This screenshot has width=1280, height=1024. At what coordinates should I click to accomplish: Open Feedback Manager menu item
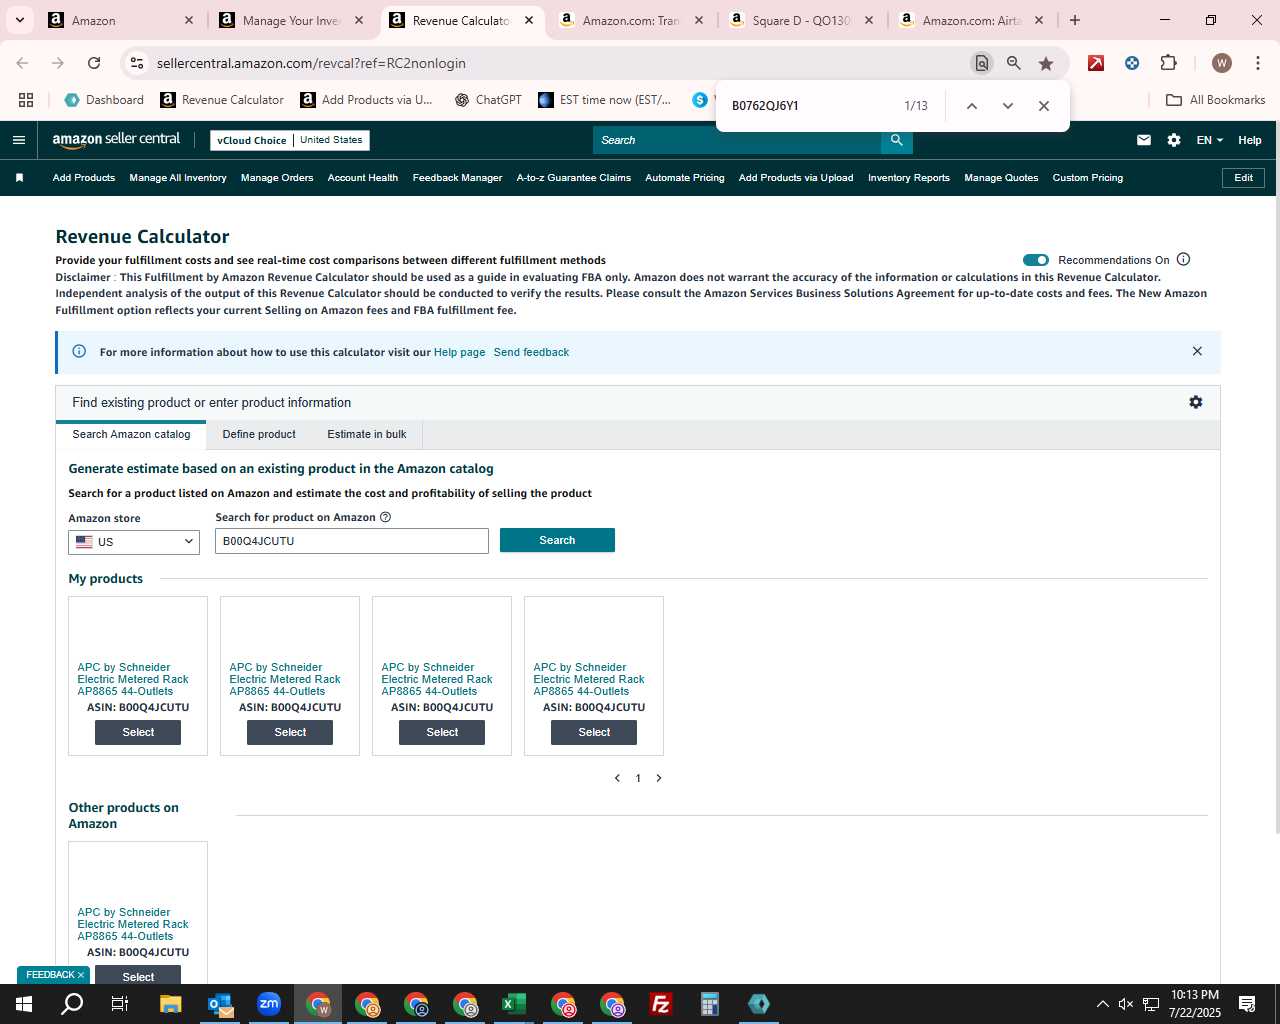tap(457, 178)
